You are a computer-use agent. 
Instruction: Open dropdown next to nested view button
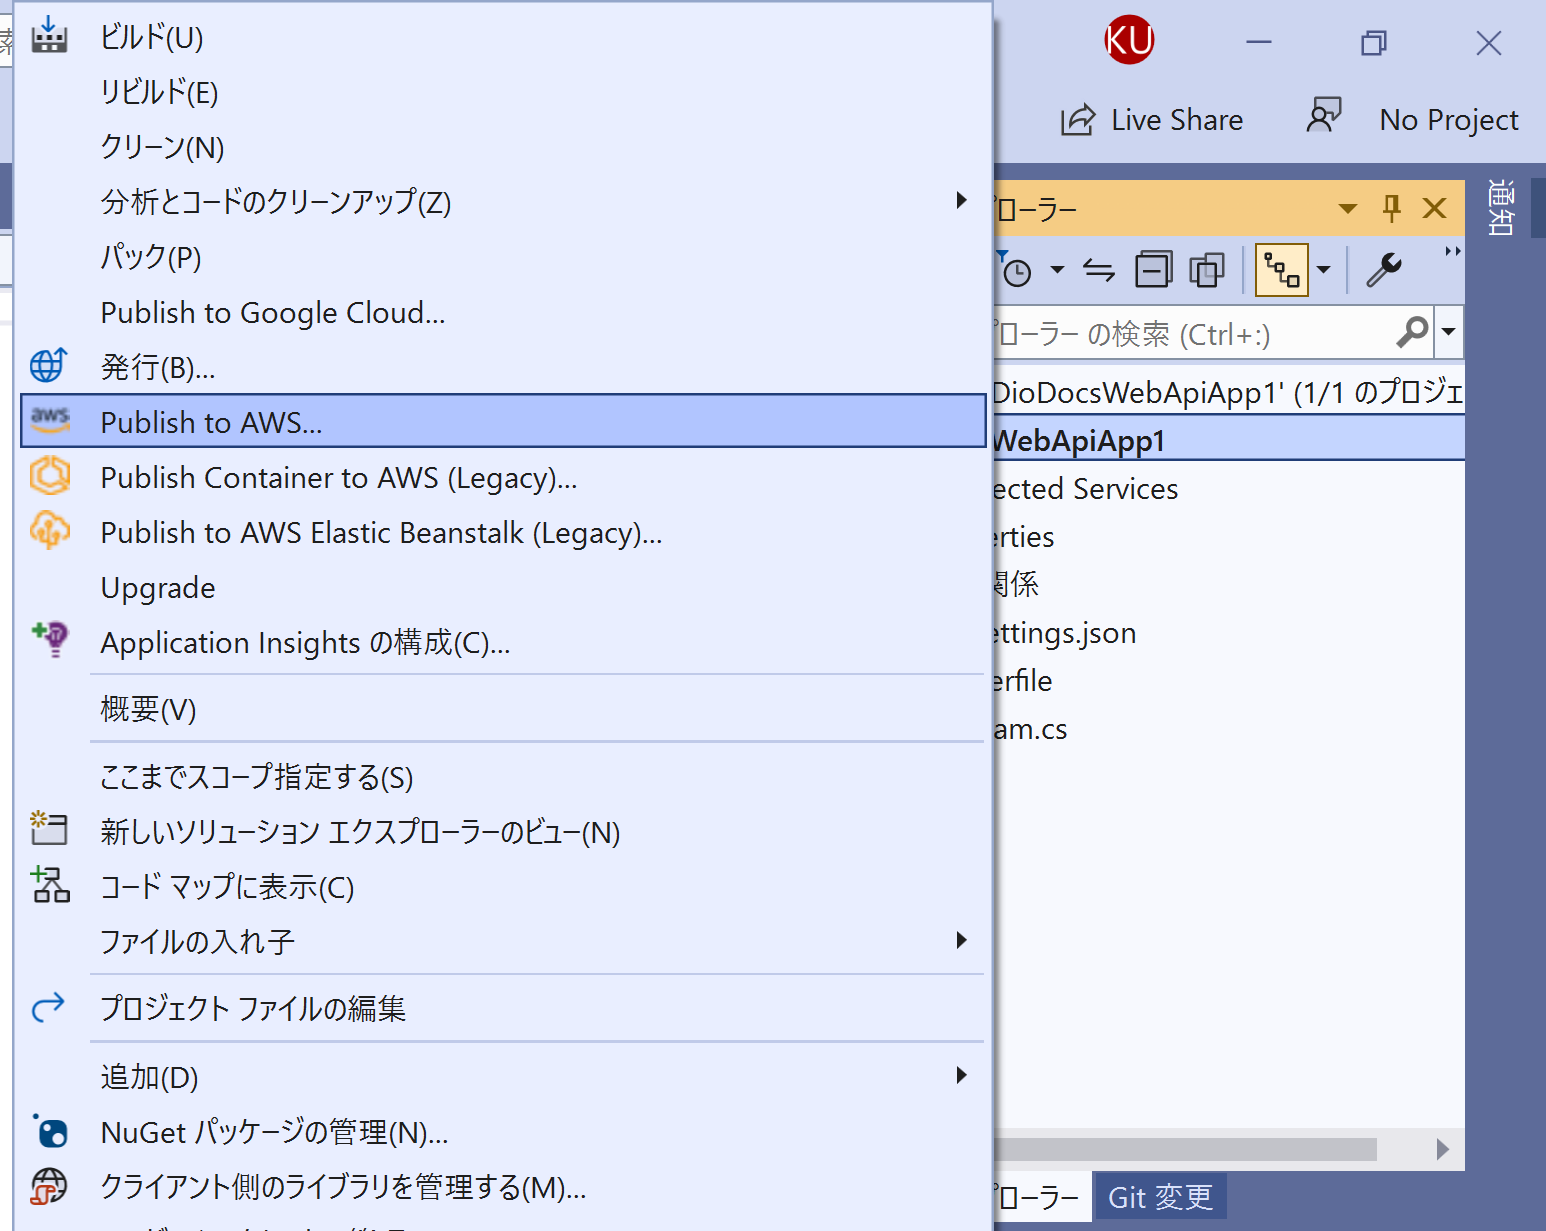[x=1324, y=270]
